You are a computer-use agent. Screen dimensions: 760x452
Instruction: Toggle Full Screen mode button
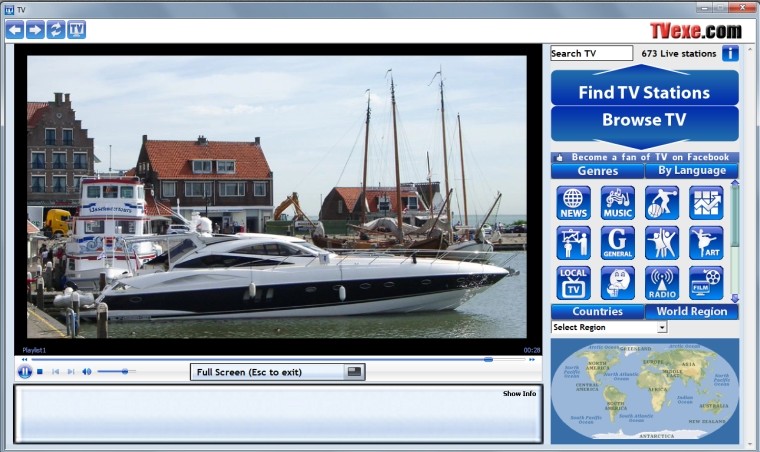[x=277, y=372]
